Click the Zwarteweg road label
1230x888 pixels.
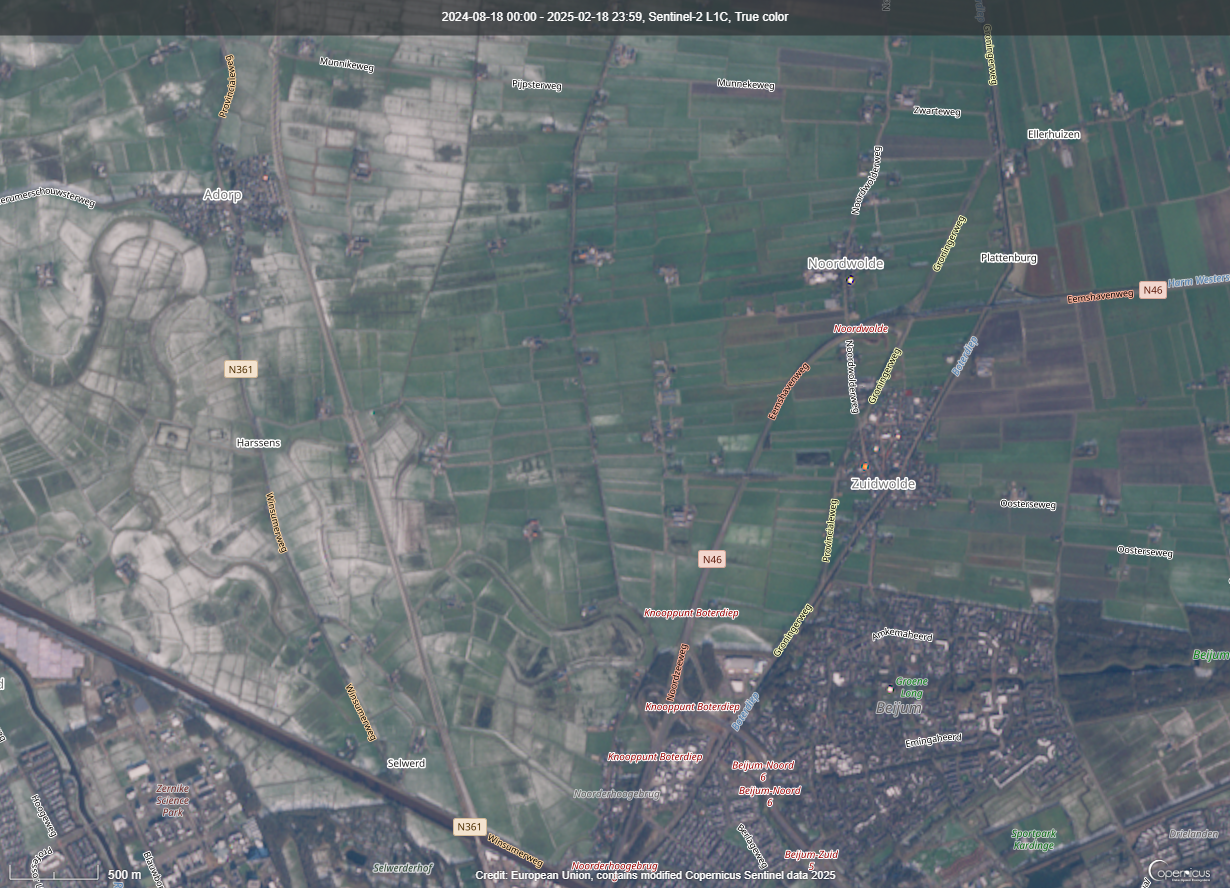(937, 111)
